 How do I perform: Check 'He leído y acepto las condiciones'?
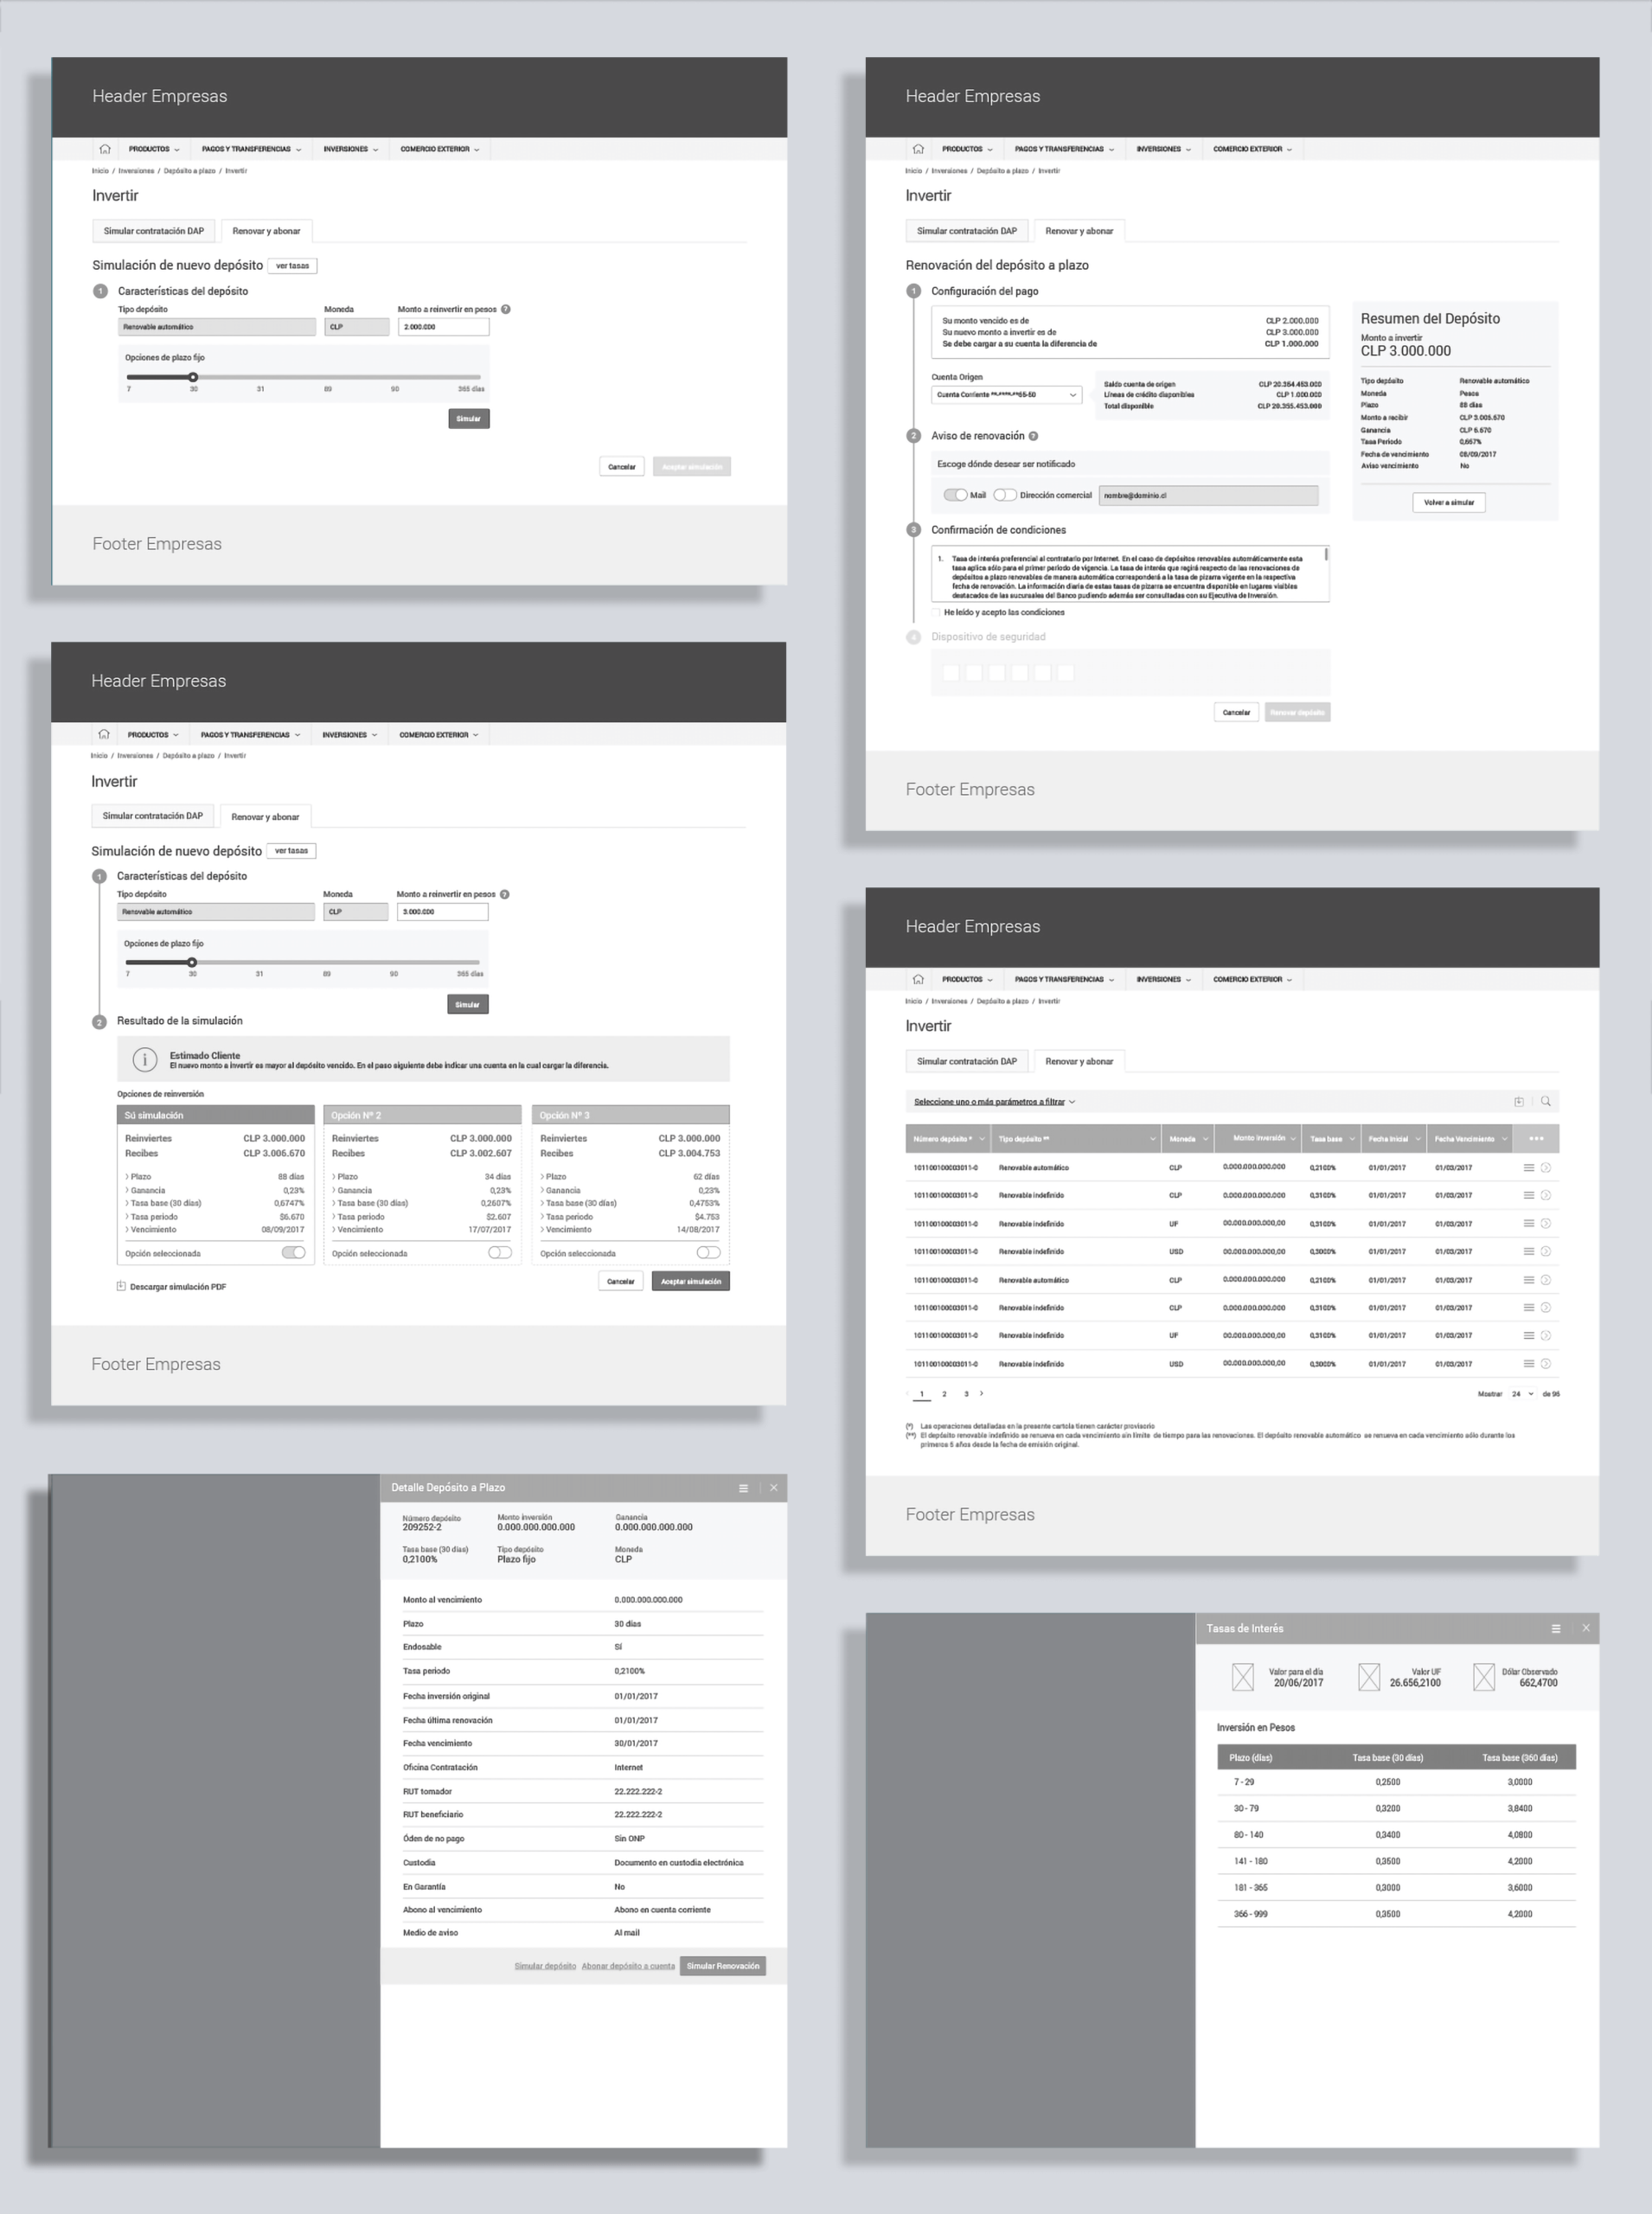click(x=936, y=612)
